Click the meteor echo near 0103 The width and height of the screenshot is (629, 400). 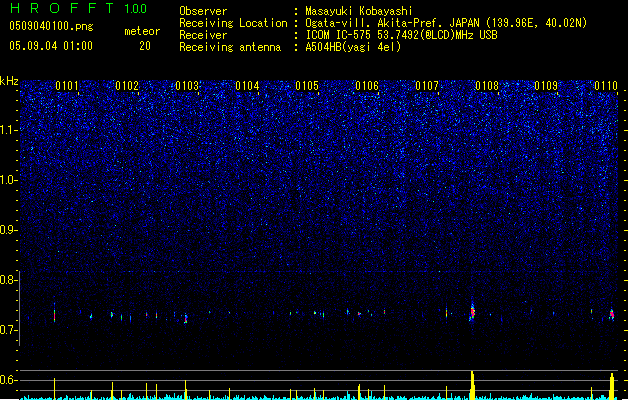(185, 319)
